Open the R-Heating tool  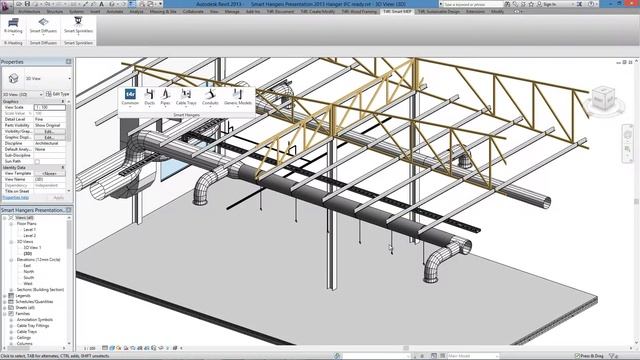coord(13,26)
